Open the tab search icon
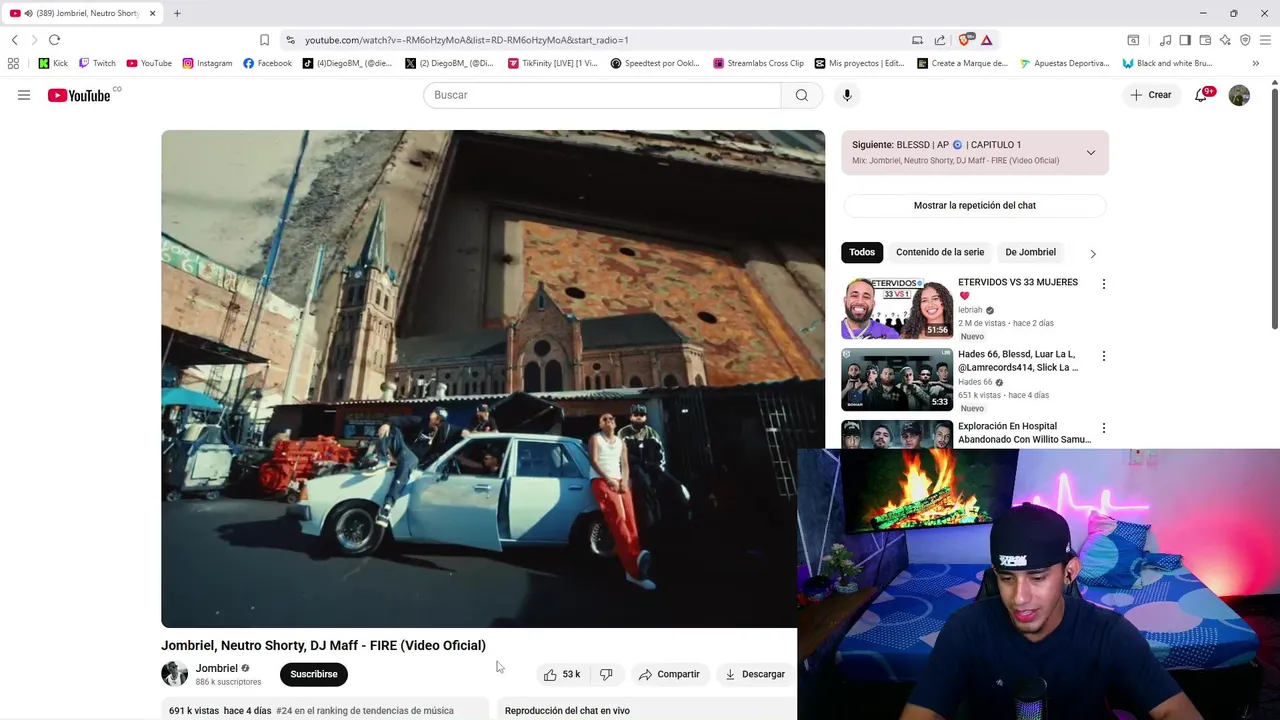 1133,40
